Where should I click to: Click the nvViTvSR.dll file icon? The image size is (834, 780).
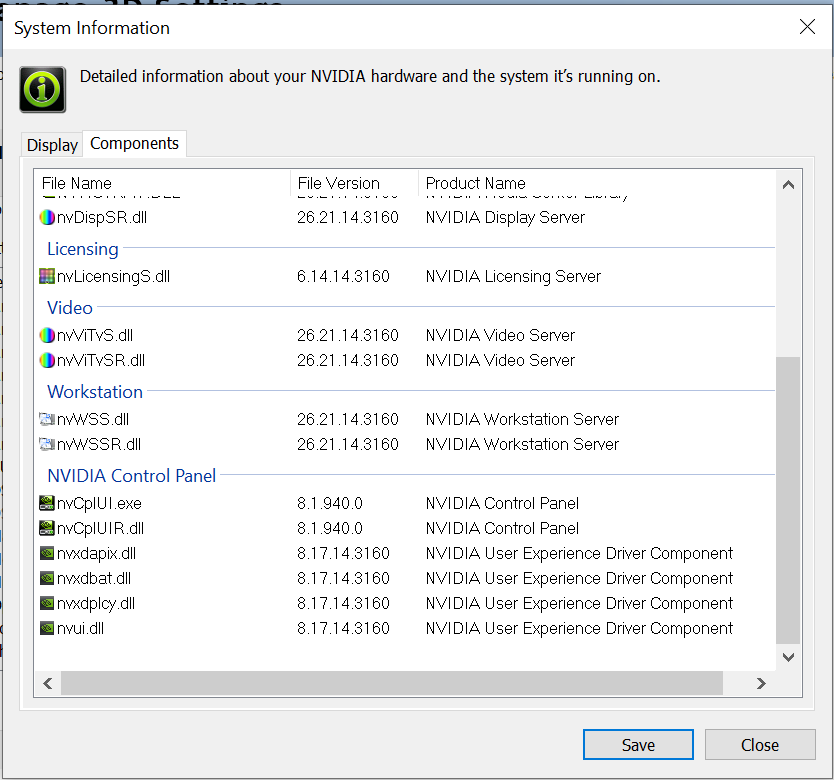[x=47, y=360]
